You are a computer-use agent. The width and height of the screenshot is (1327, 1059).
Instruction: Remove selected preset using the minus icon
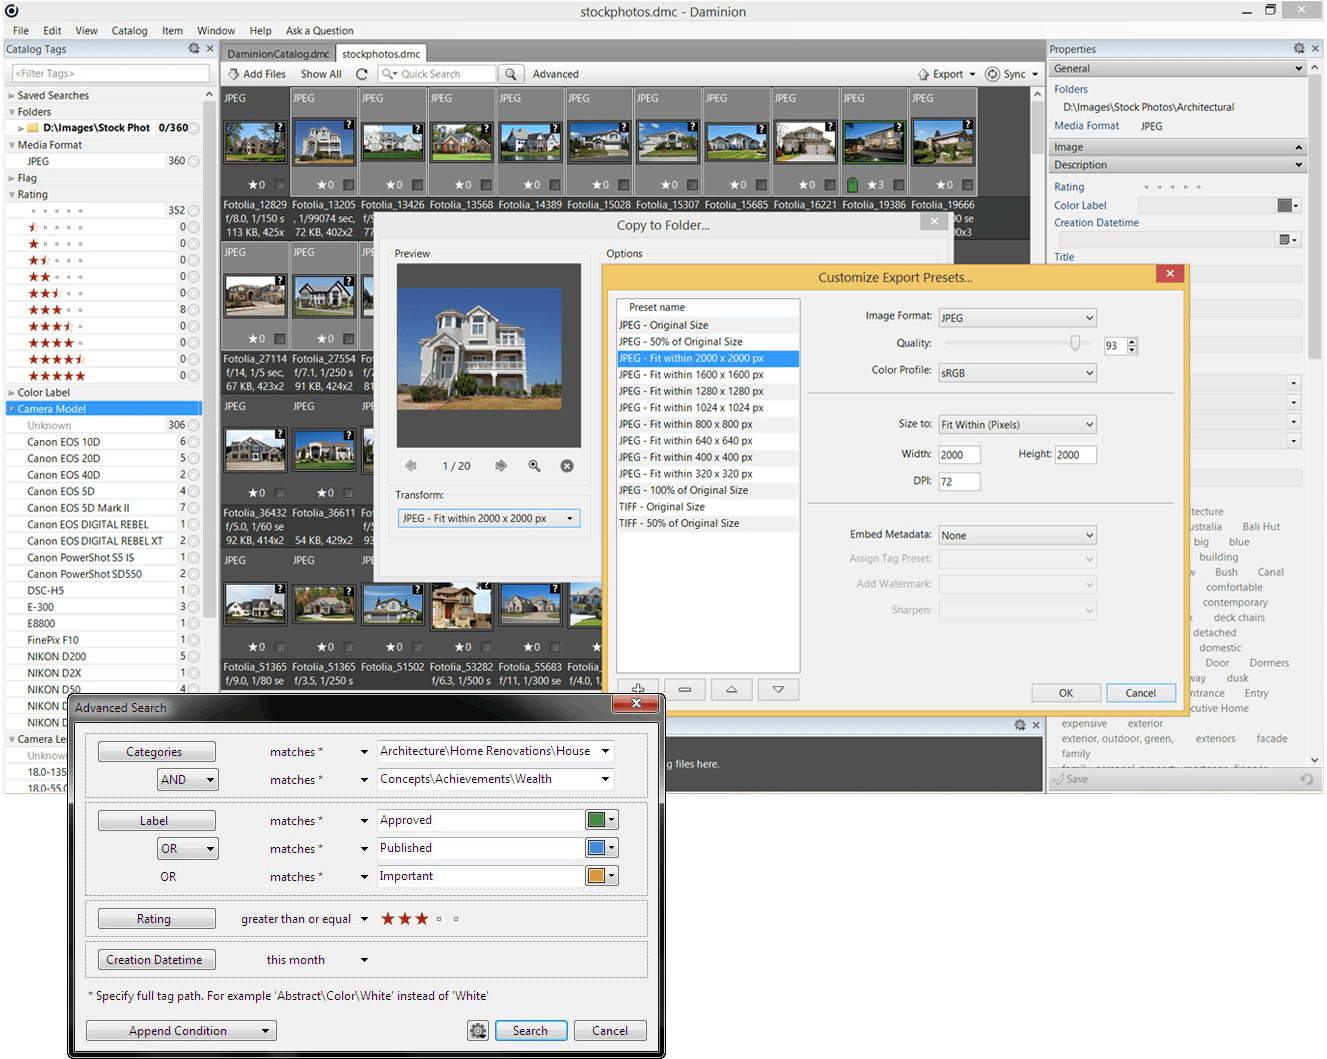(684, 689)
